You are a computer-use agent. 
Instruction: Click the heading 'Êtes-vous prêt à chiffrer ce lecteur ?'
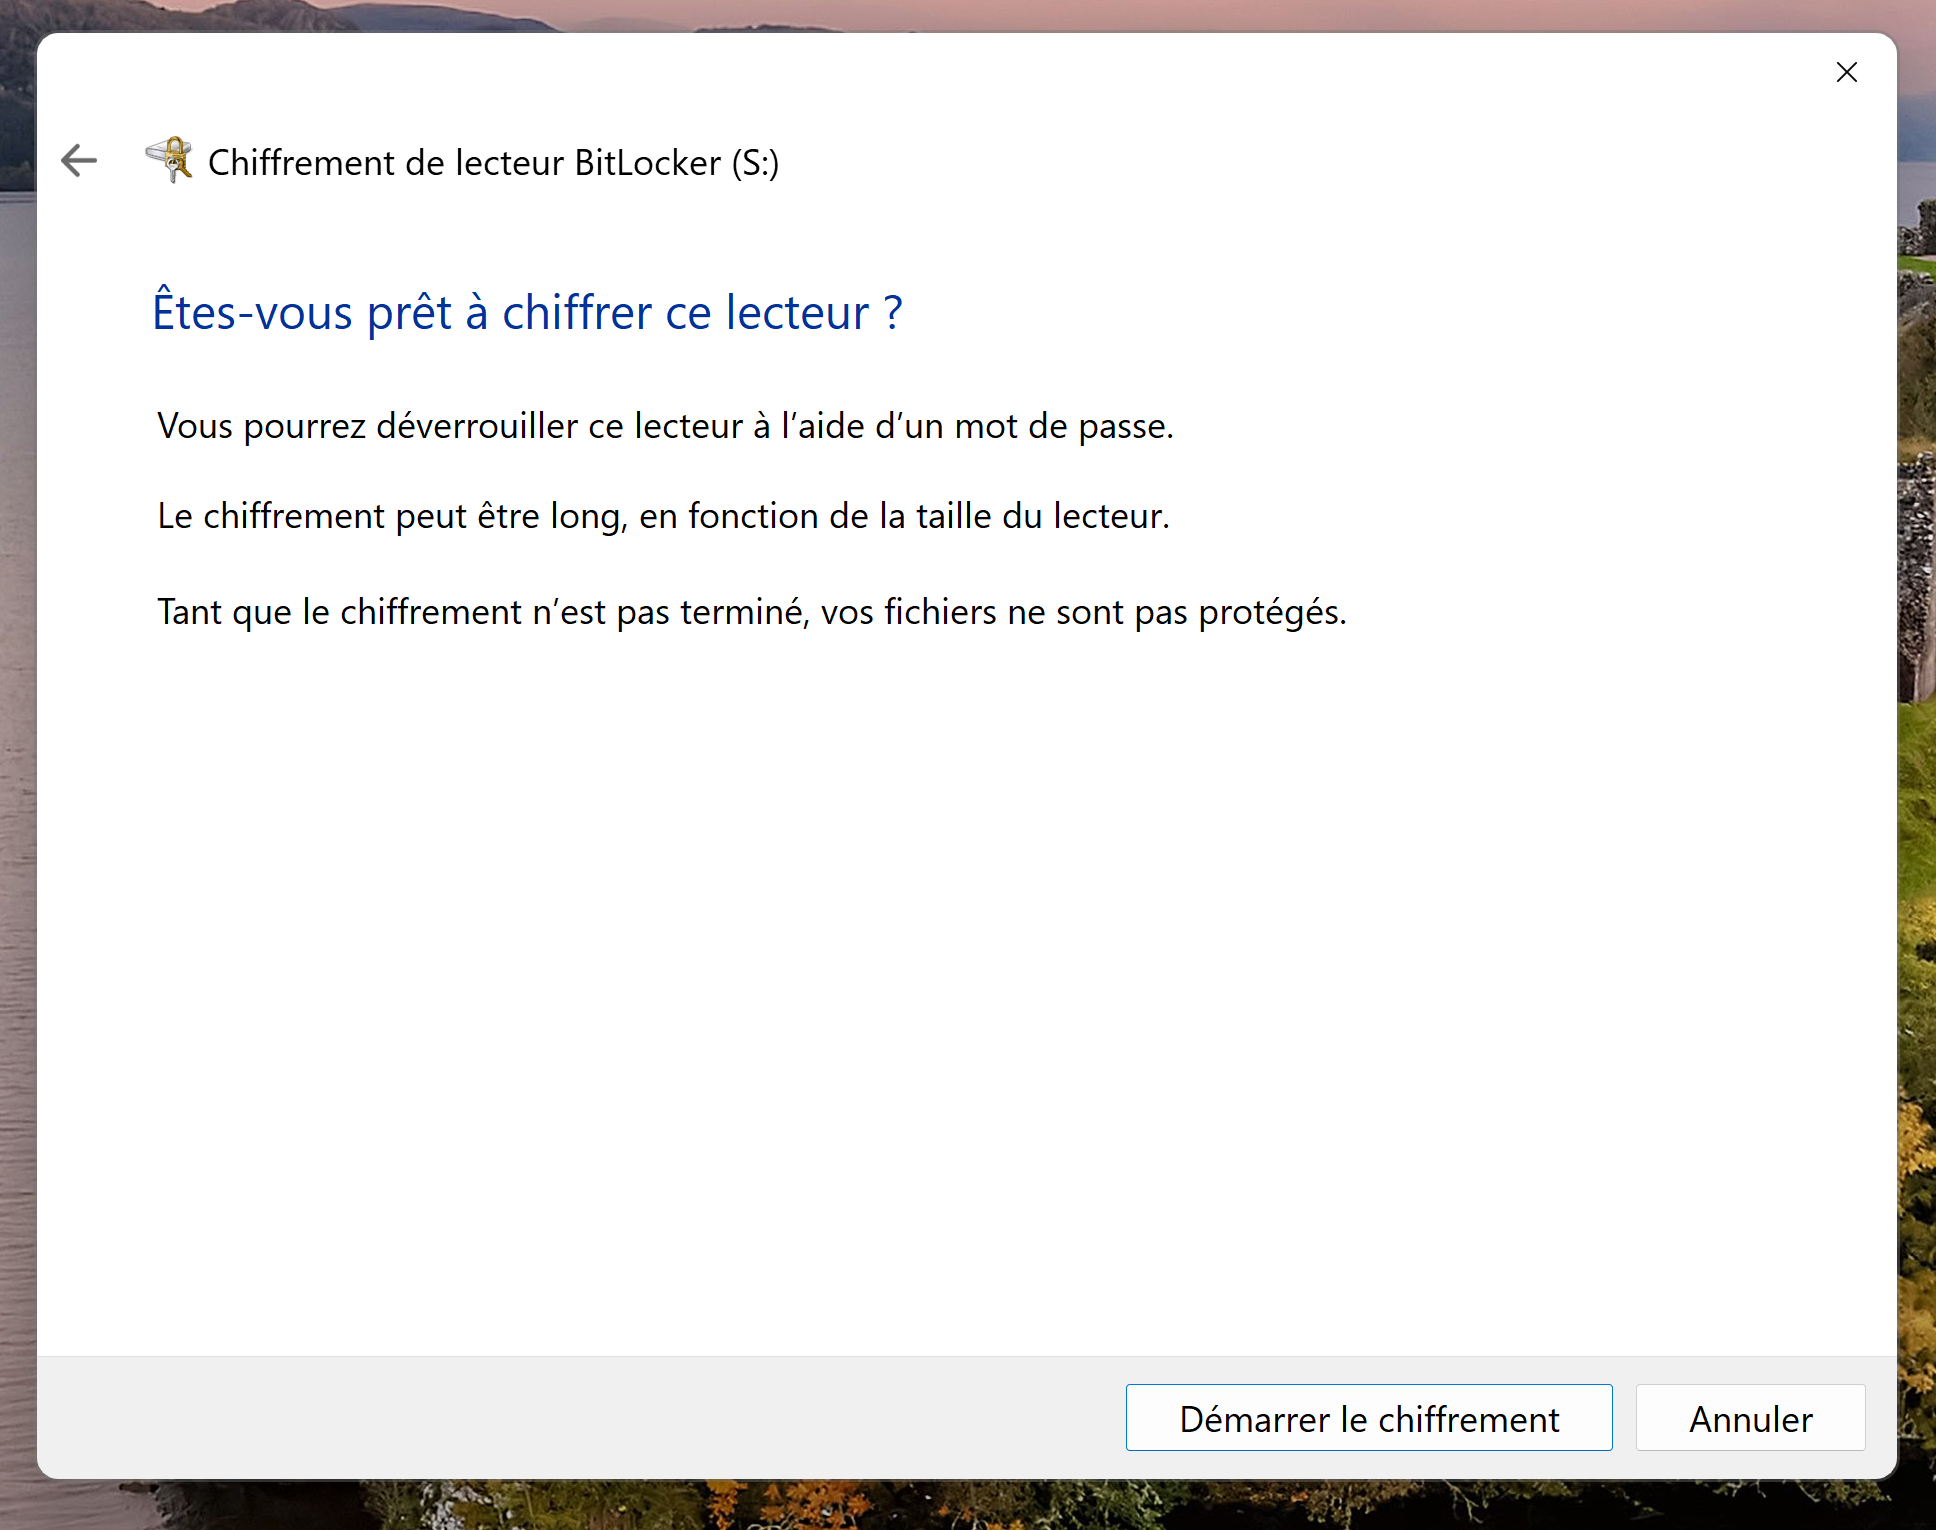pos(528,312)
